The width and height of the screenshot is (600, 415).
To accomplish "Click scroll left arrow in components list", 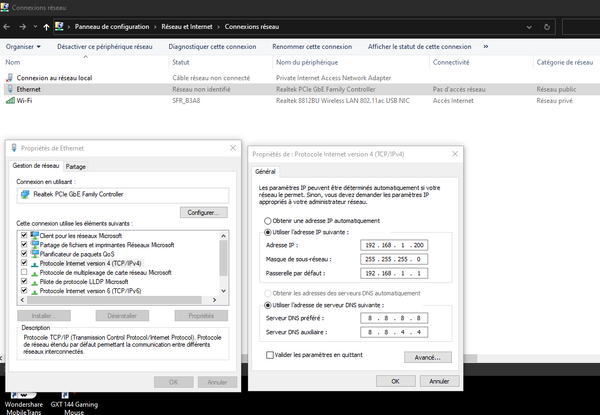I will [x=22, y=300].
